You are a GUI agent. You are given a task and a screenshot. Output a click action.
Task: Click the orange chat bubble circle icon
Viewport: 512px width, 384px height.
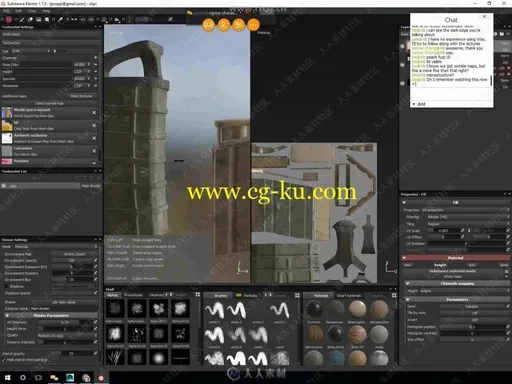[239, 25]
